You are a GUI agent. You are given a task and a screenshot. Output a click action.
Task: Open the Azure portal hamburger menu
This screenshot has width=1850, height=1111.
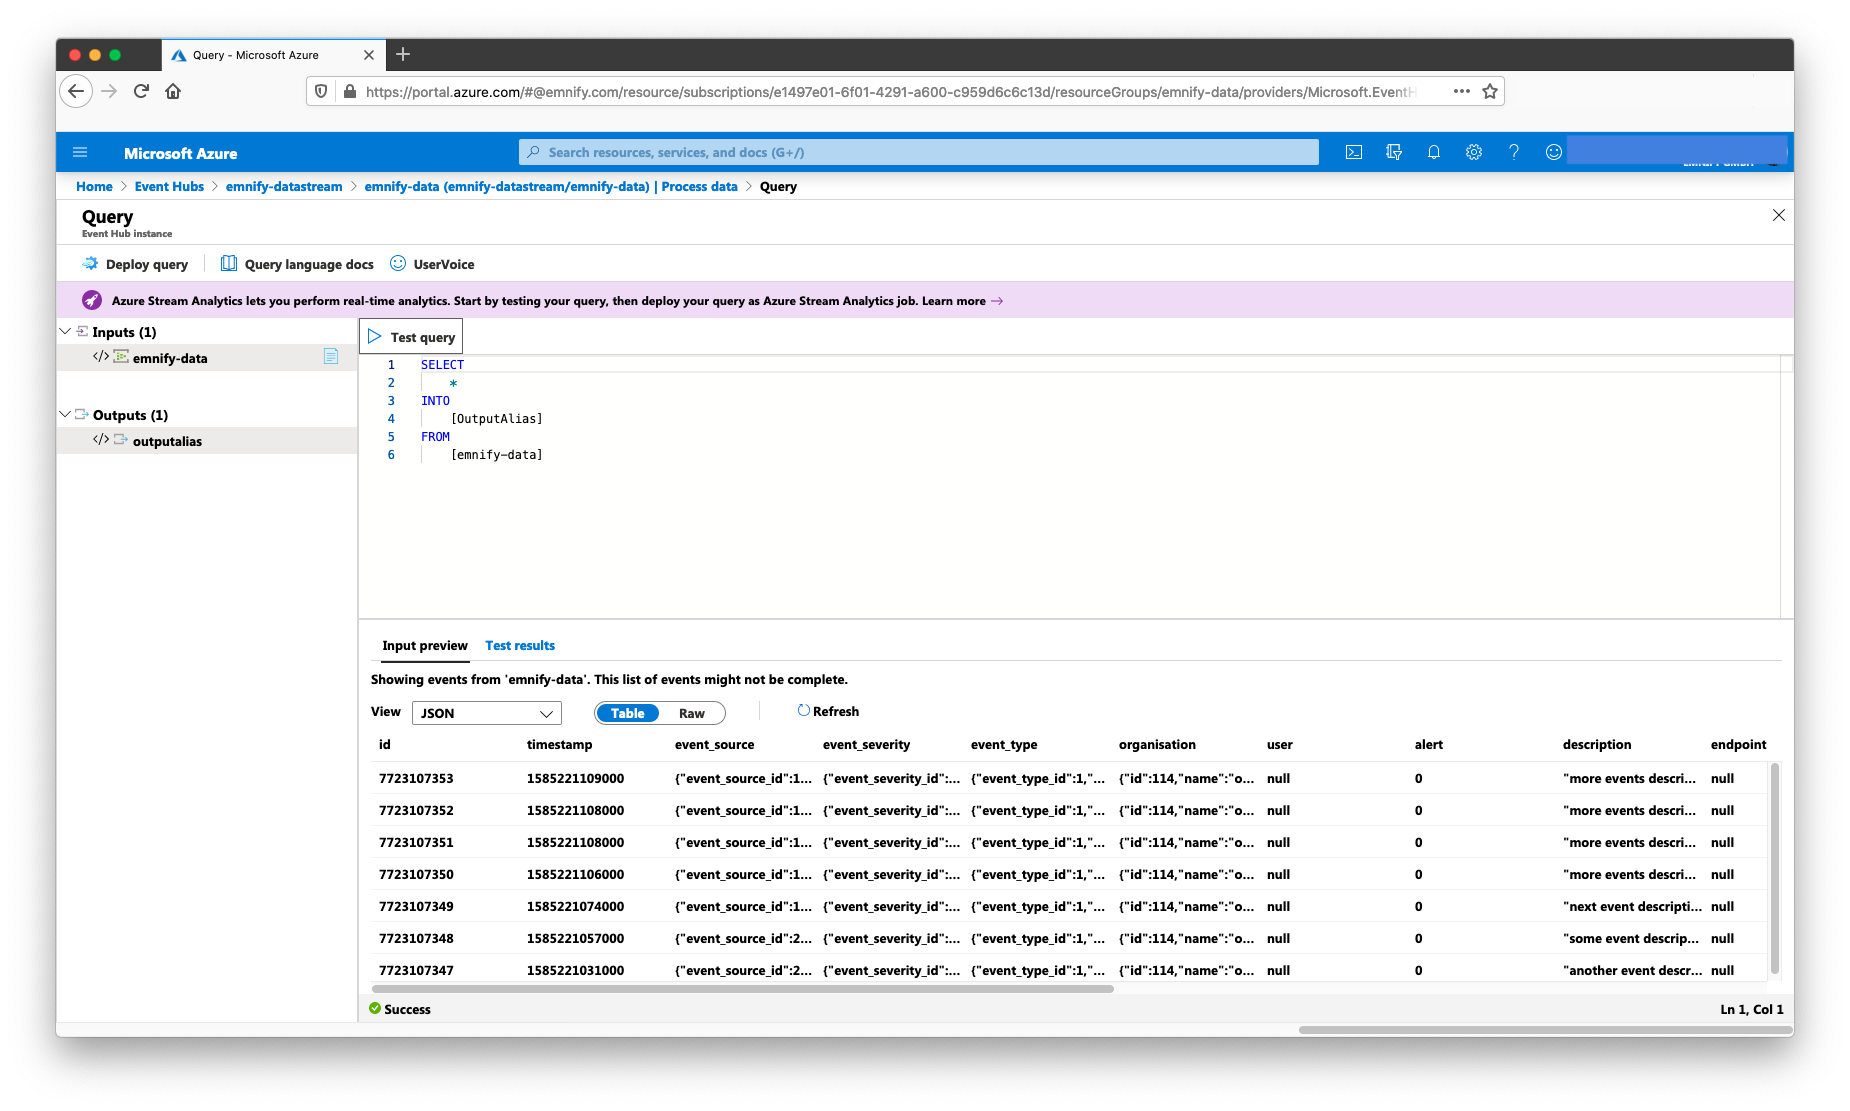[80, 153]
